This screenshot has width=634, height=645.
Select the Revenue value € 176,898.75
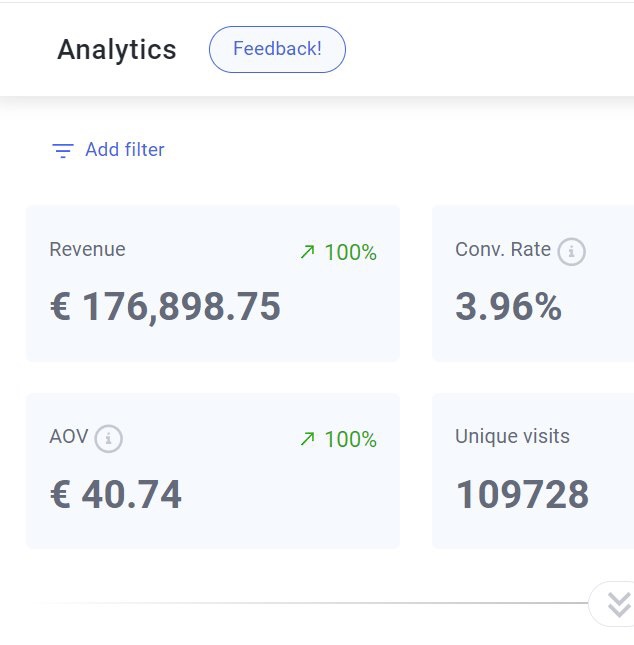165,306
